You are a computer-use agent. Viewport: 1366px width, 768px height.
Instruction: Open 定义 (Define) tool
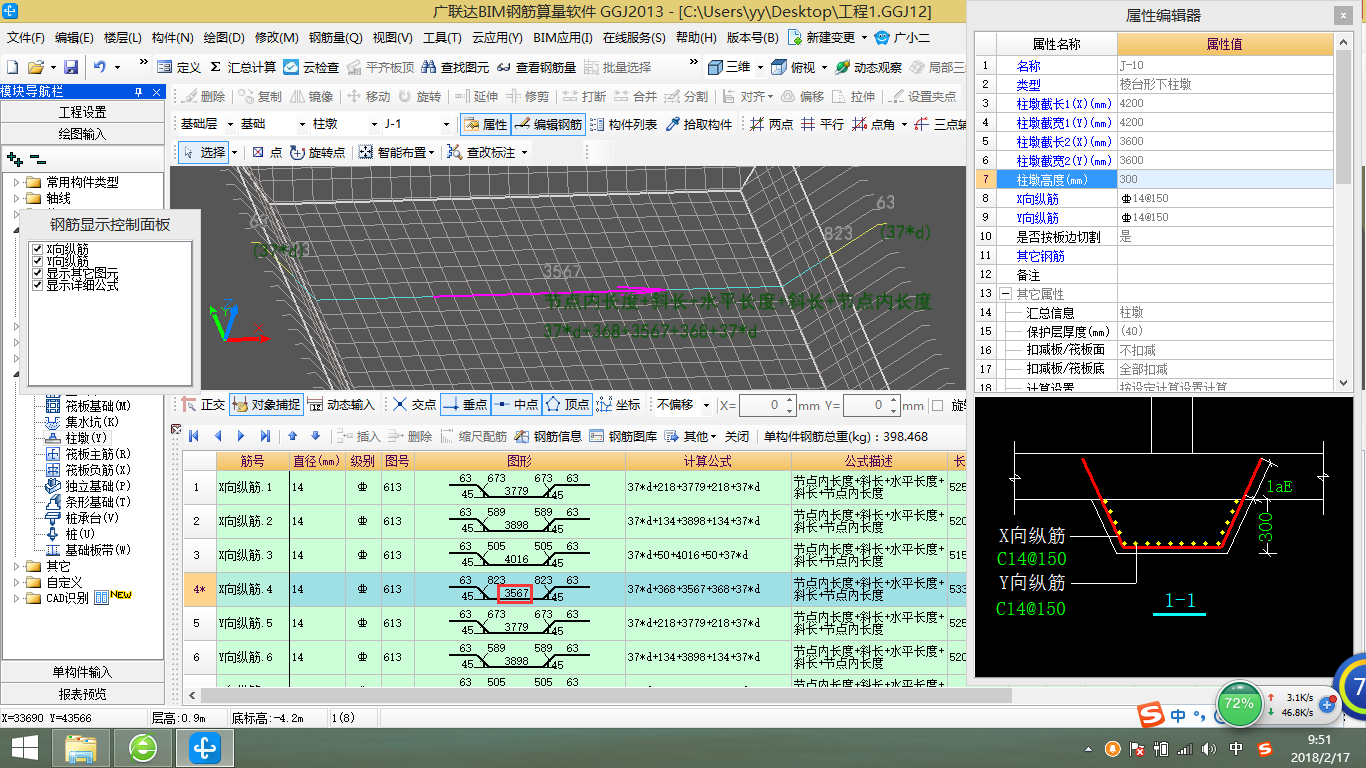[x=179, y=67]
